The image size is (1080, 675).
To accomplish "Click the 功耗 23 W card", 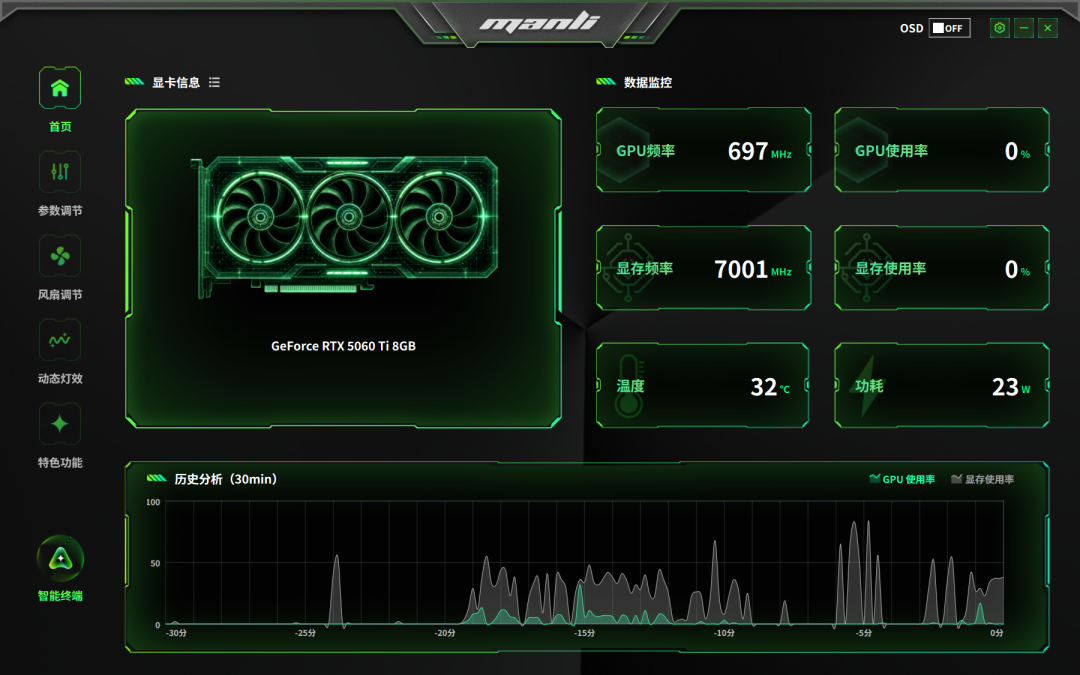I will point(942,386).
